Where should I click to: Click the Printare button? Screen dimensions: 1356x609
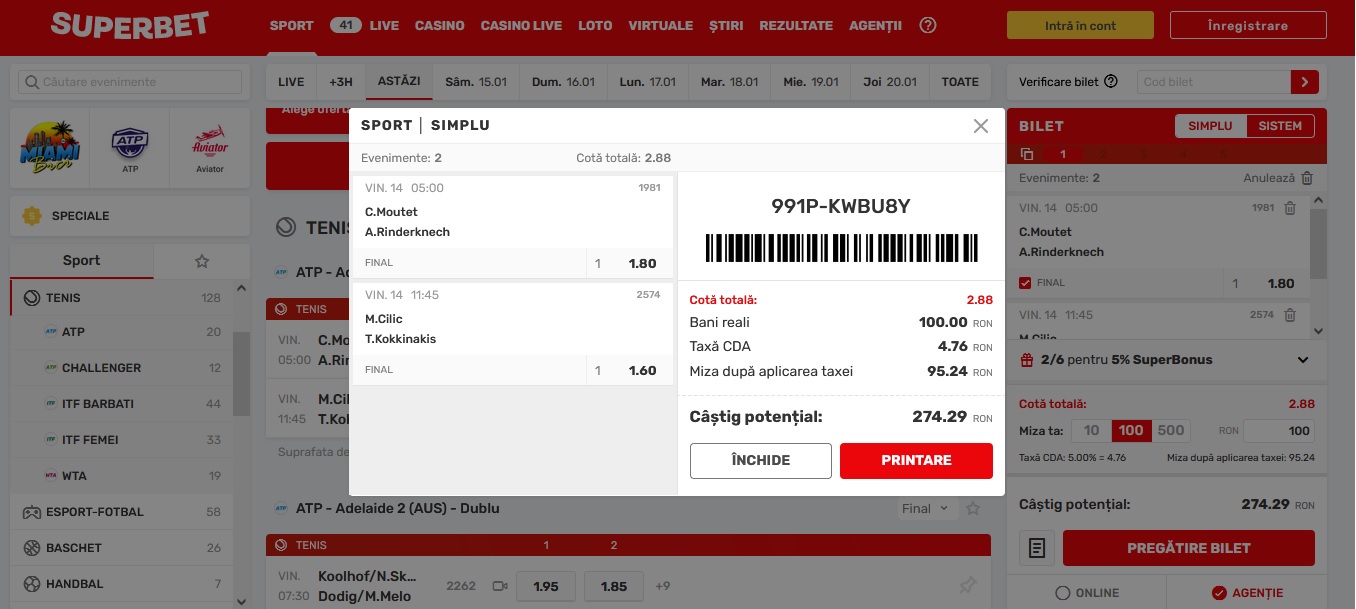pyautogui.click(x=916, y=461)
